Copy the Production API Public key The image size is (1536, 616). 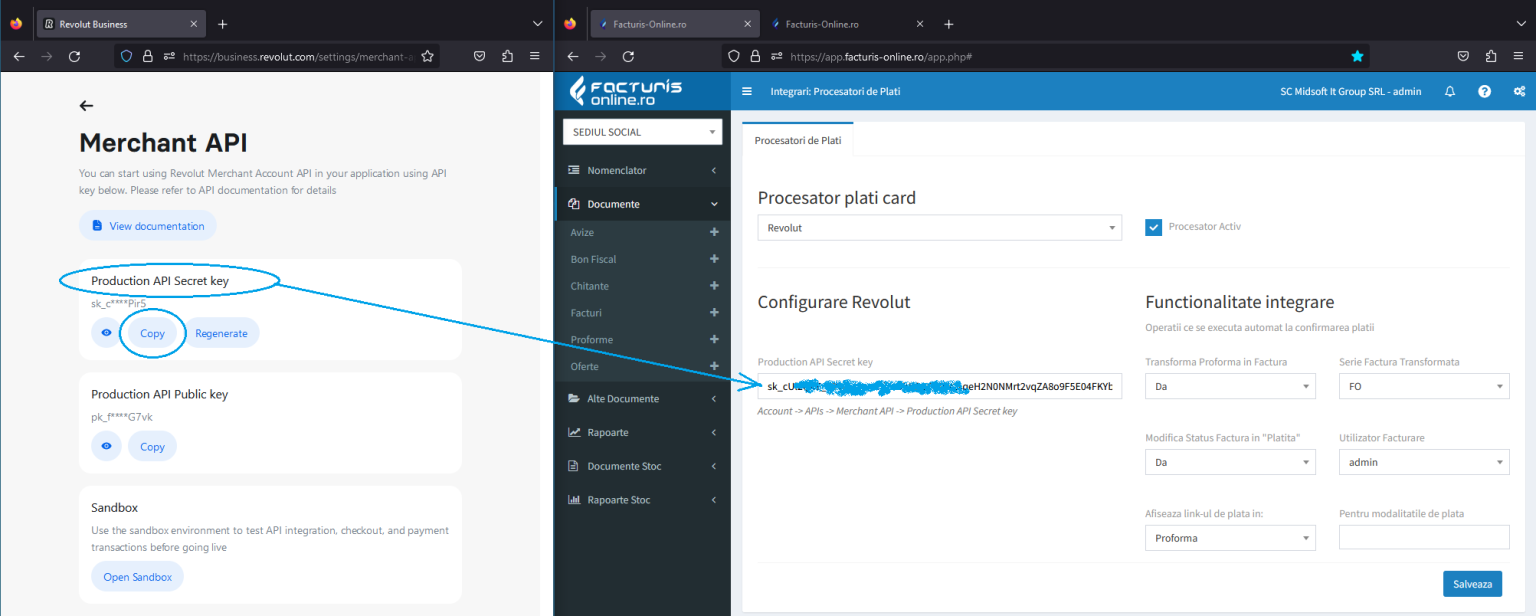(152, 446)
